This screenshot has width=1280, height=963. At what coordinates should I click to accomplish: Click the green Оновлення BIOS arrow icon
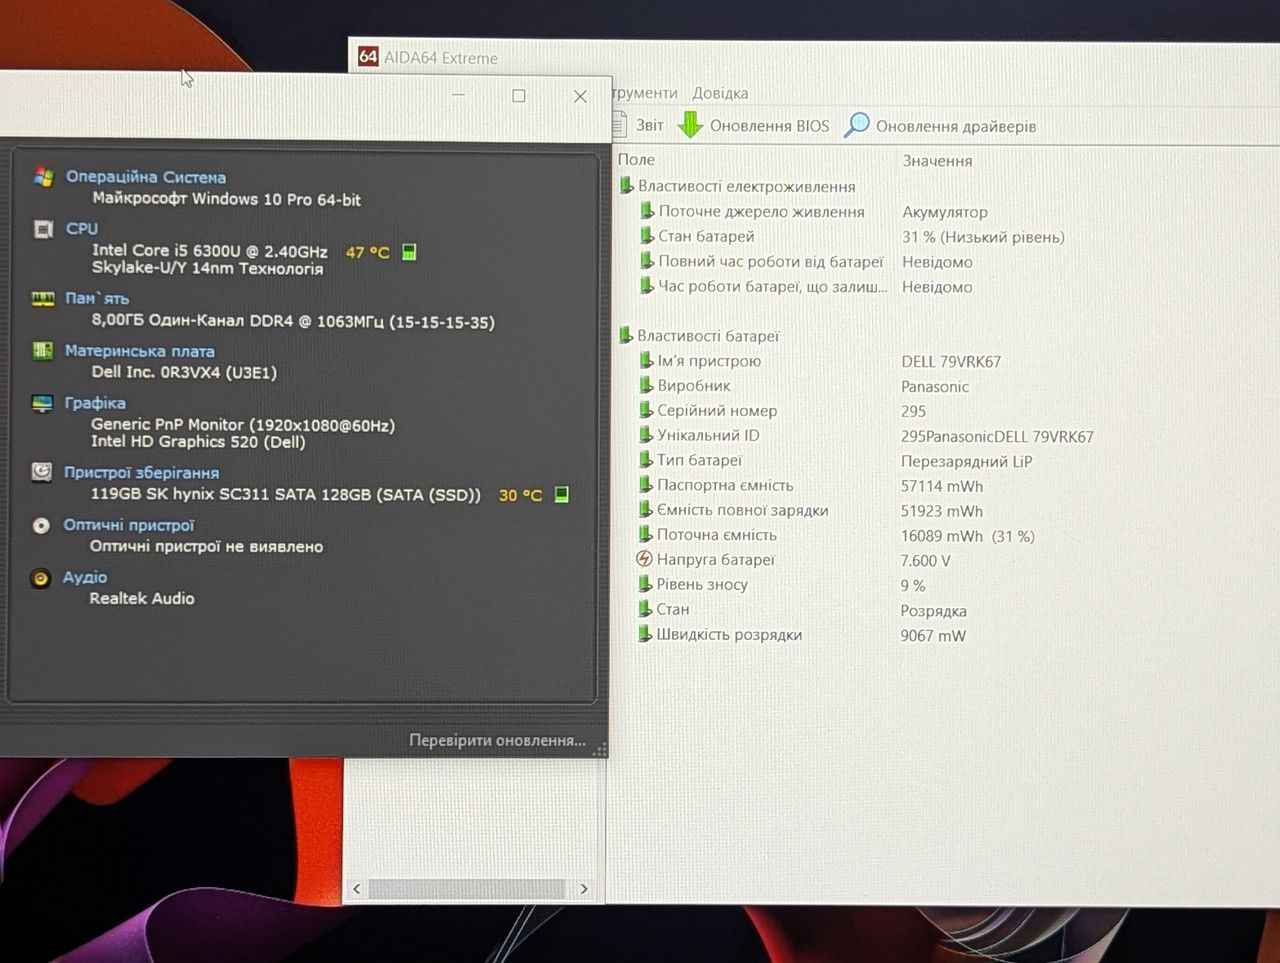pos(690,125)
